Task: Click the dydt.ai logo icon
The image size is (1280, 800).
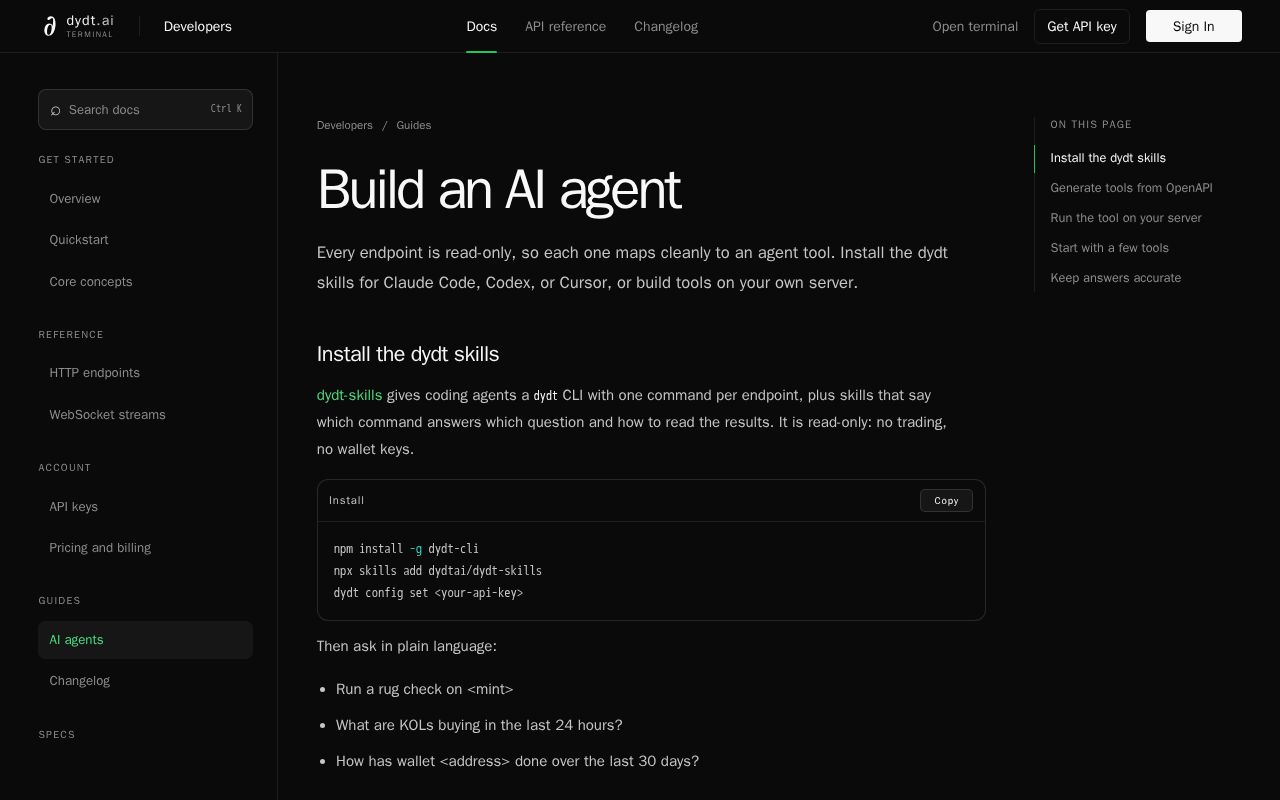Action: click(50, 26)
